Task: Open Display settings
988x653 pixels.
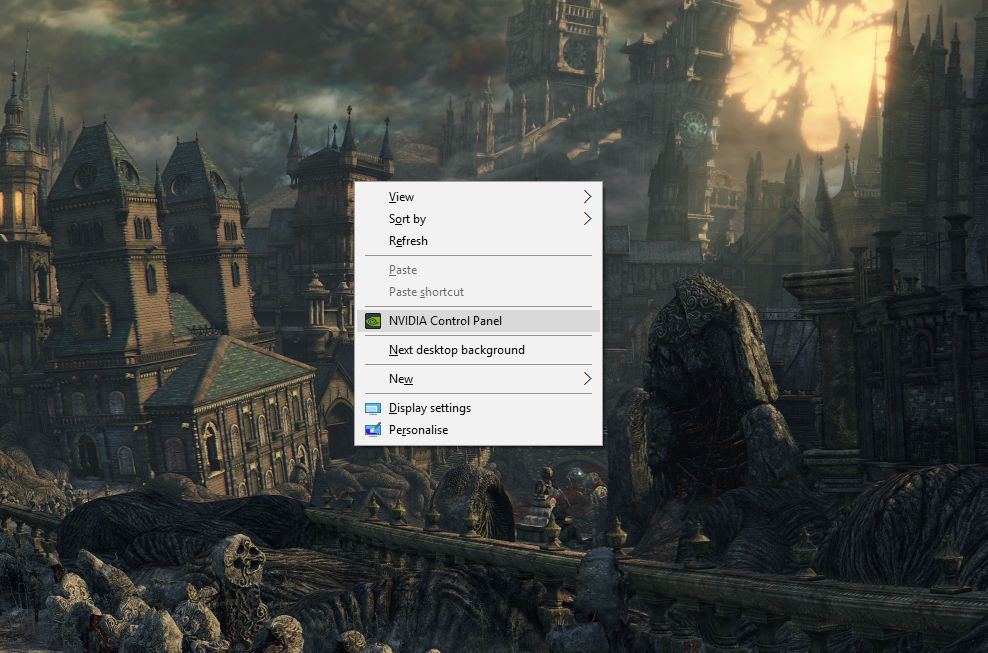Action: click(478, 408)
